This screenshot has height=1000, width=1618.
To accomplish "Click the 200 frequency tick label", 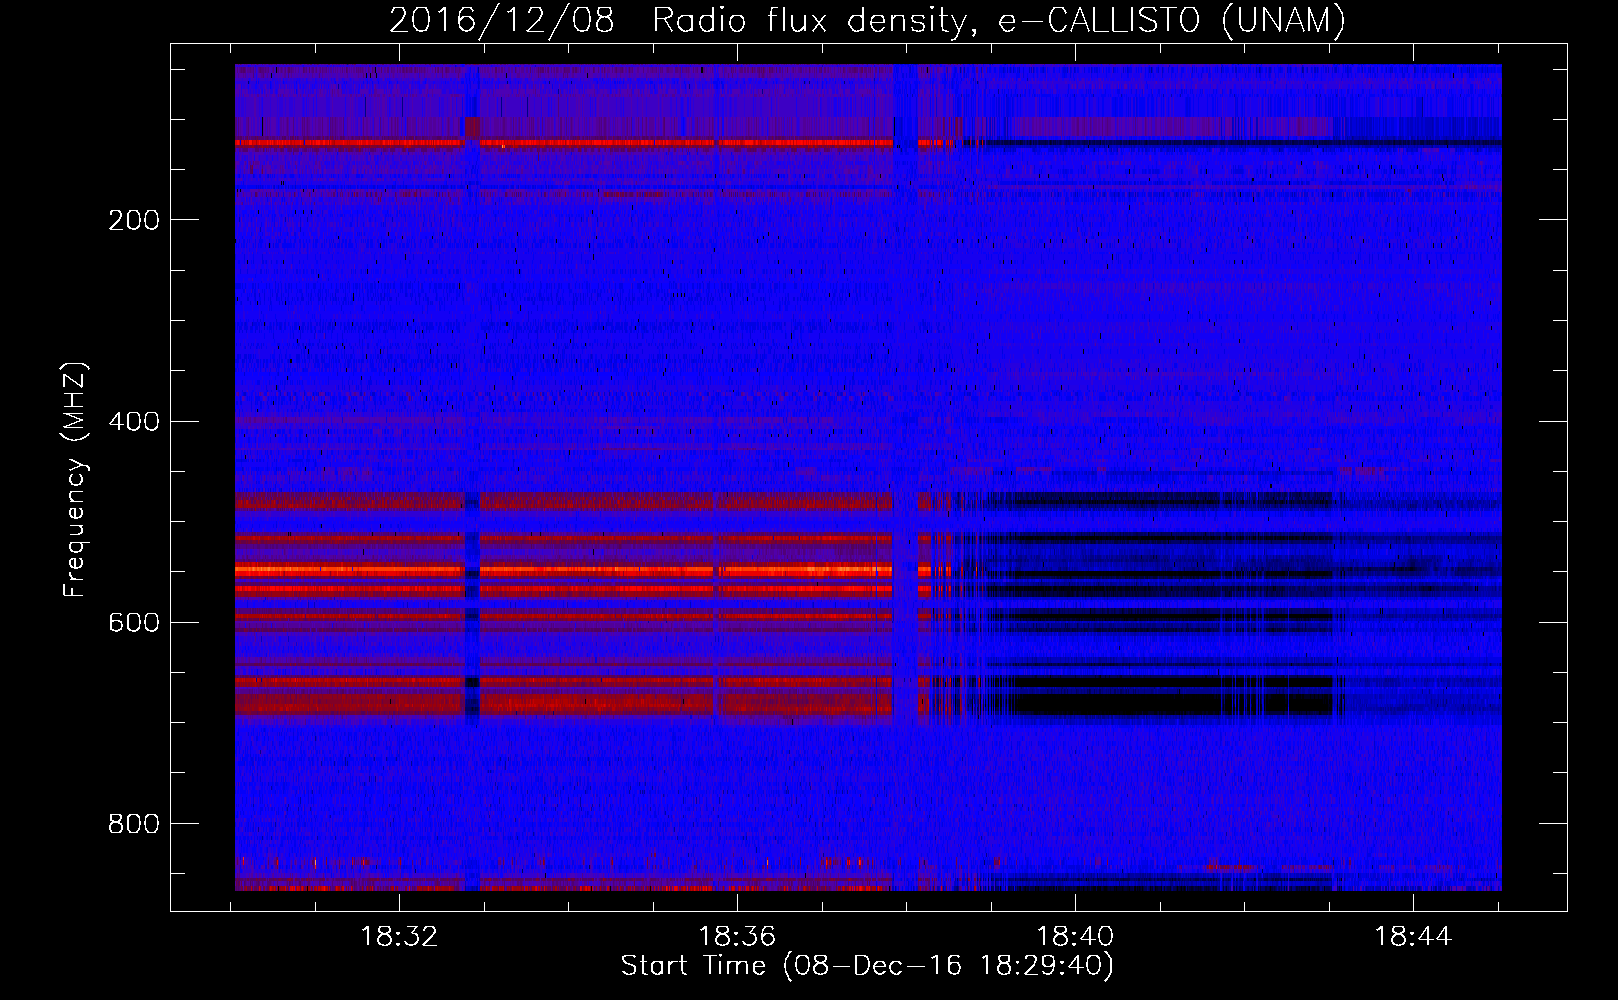I will pos(134,220).
